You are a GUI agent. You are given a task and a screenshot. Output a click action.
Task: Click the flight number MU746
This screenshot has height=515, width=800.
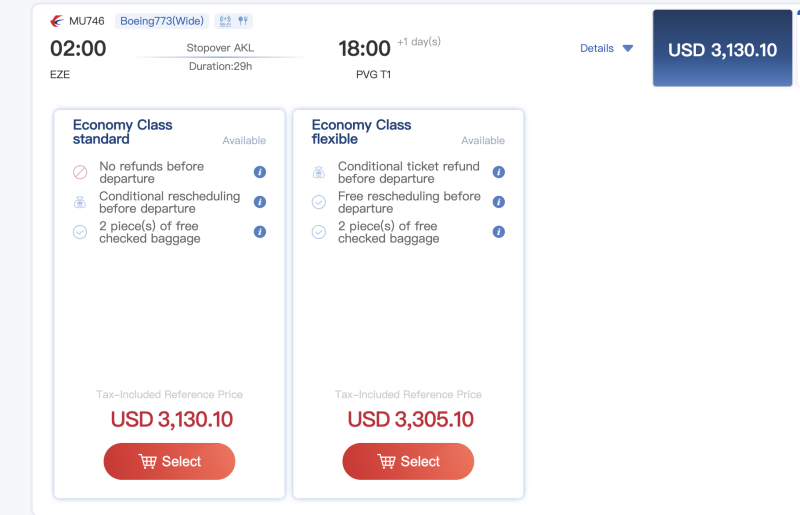point(87,21)
